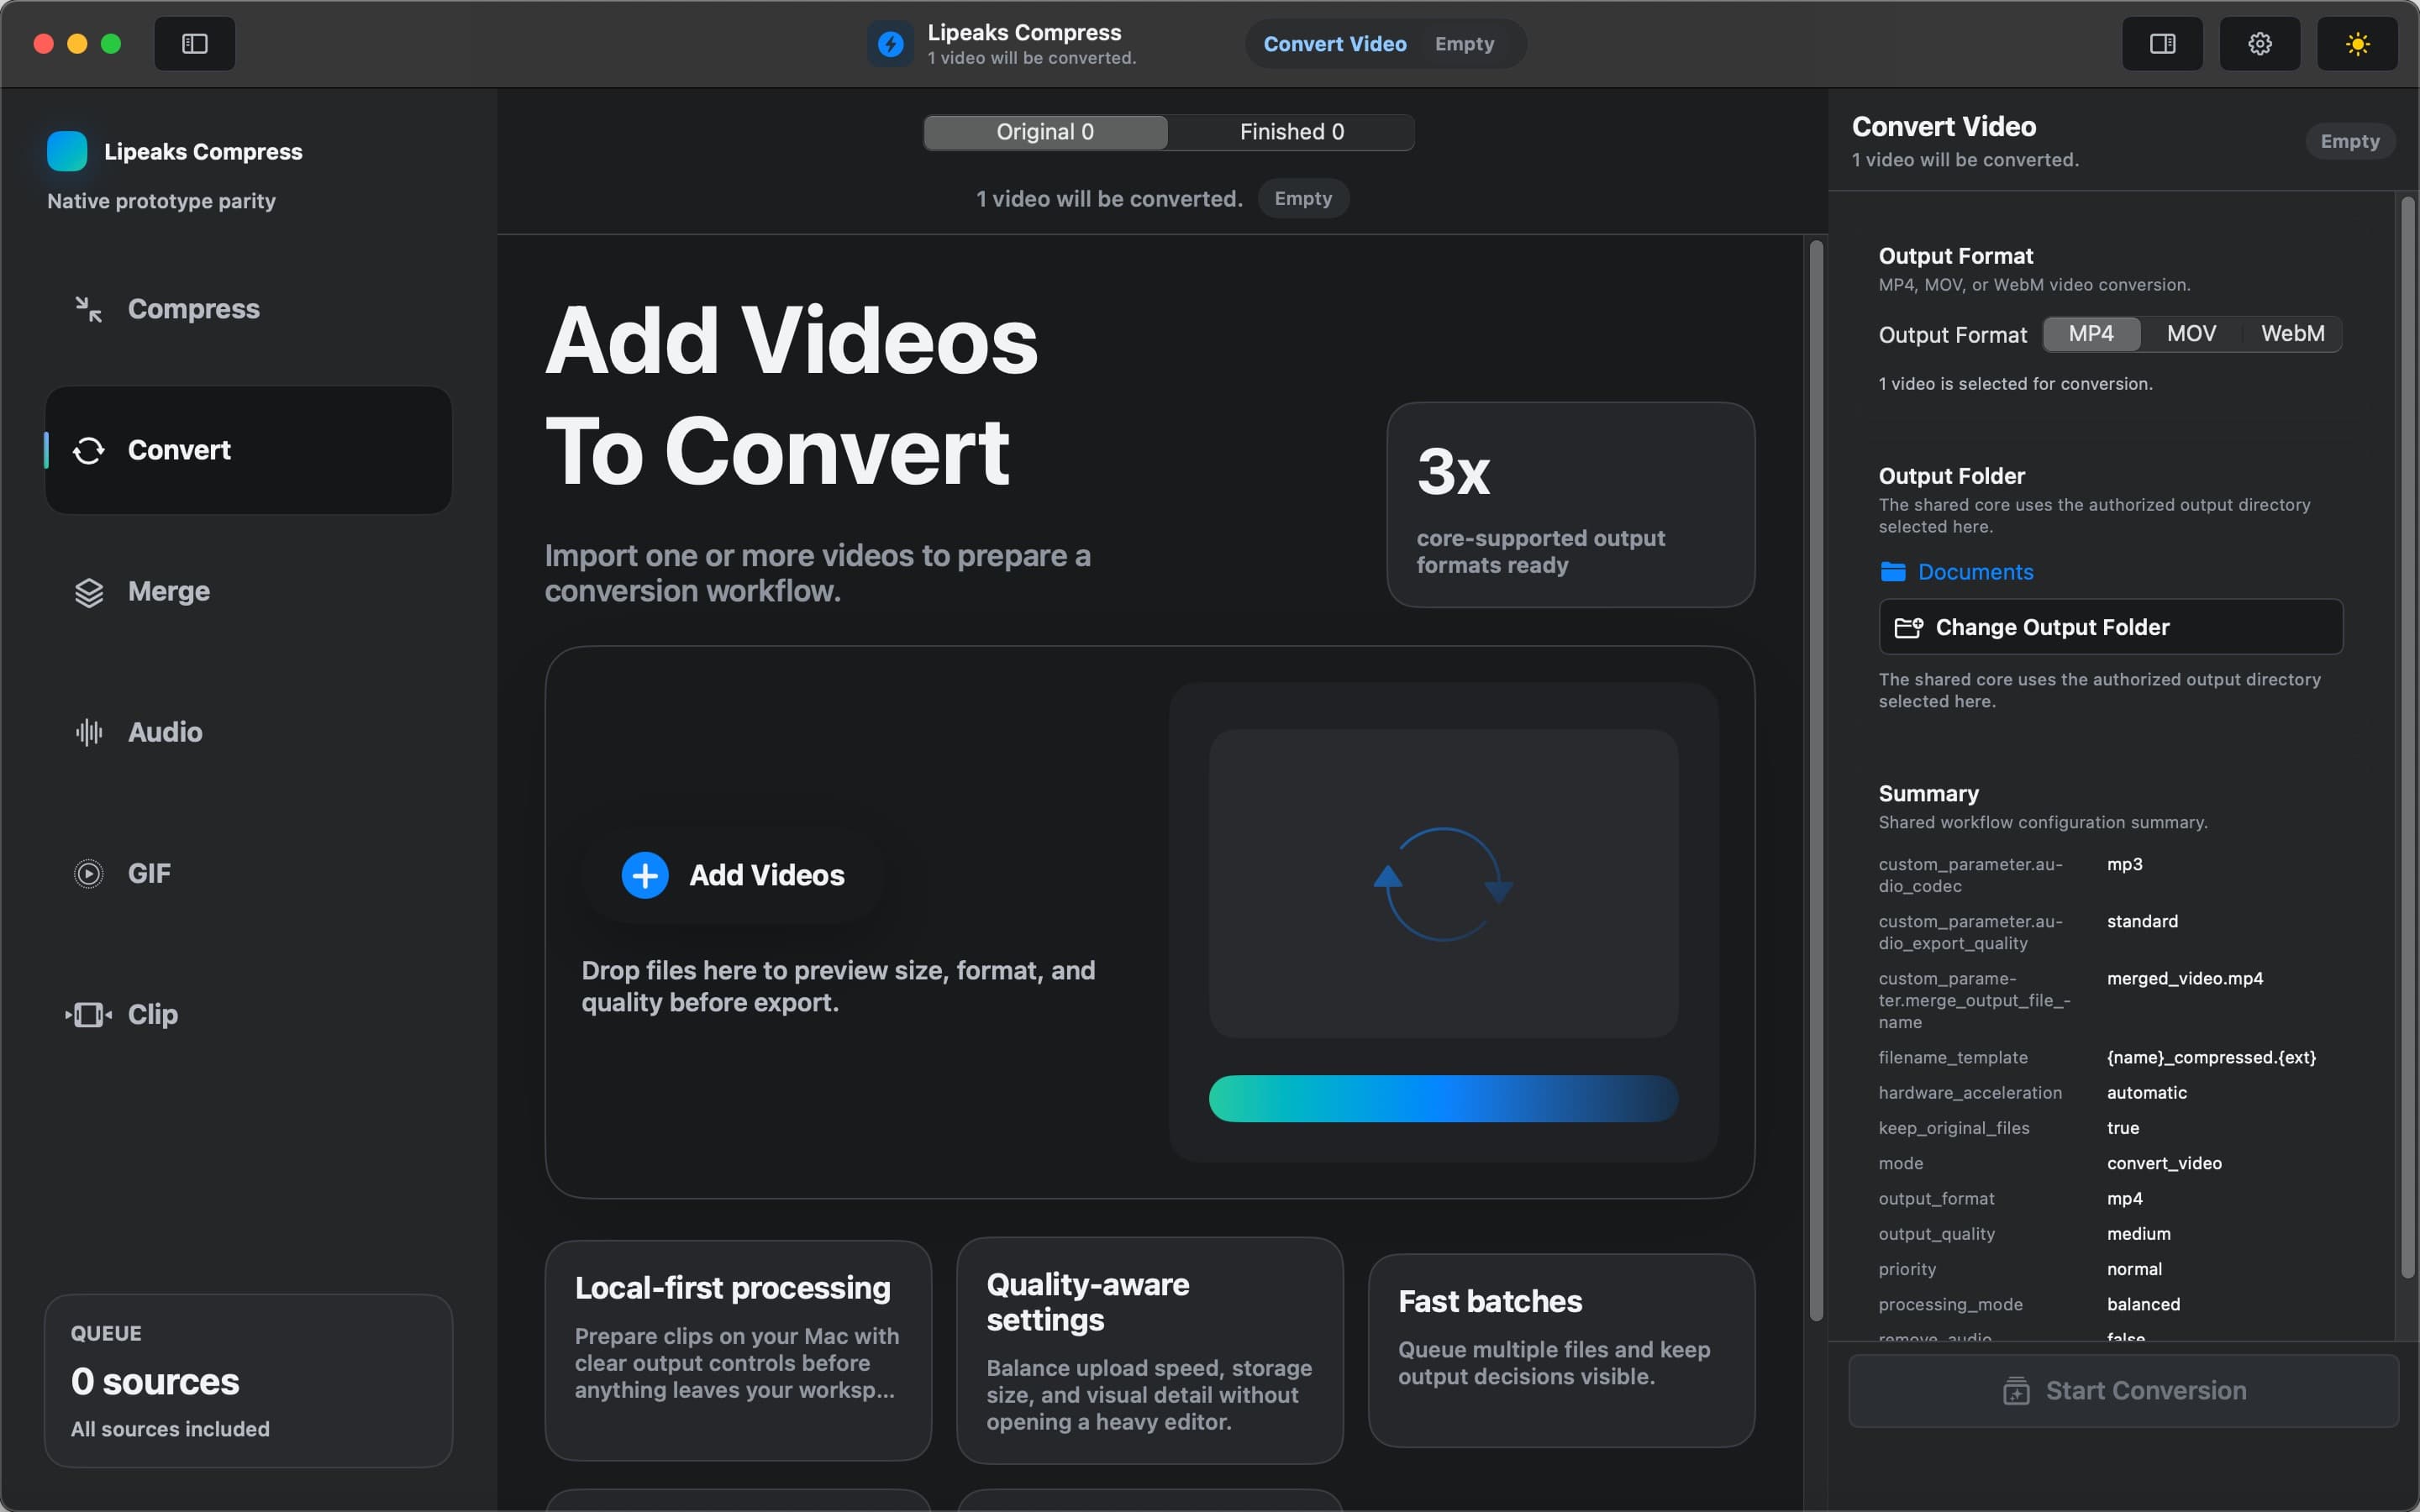Click the '{name}_compressed.{ext}' template value

click(x=2210, y=1058)
